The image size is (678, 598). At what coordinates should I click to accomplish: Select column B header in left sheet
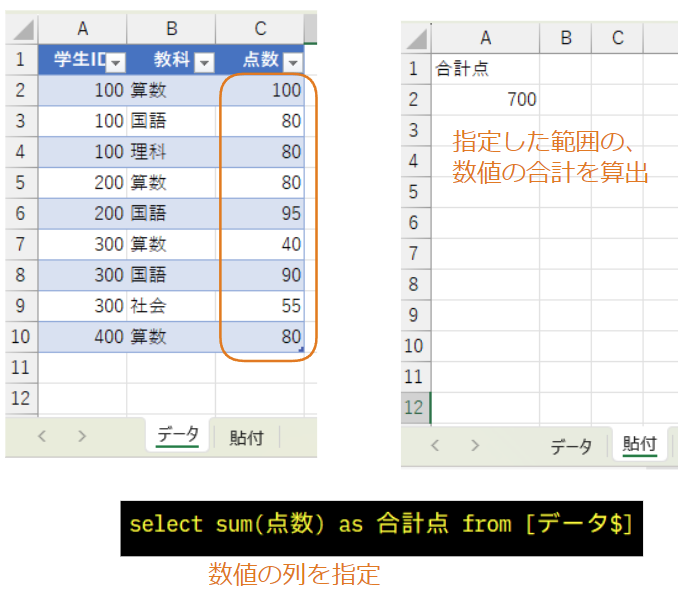[171, 29]
